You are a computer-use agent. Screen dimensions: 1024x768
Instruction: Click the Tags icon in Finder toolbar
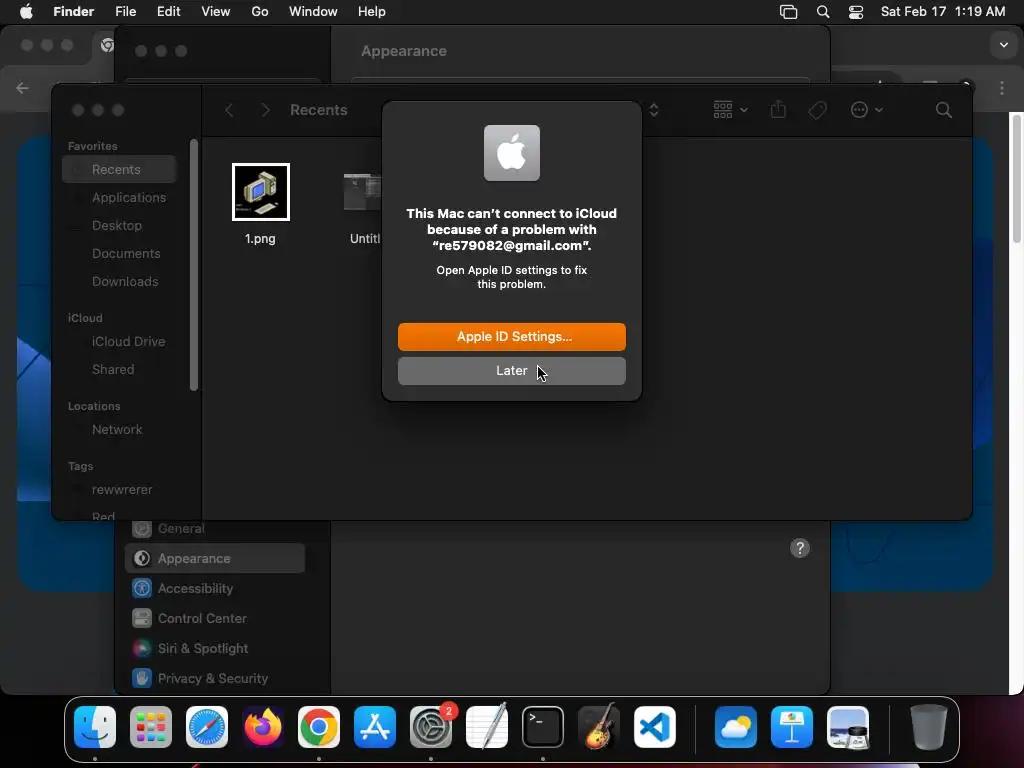817,110
